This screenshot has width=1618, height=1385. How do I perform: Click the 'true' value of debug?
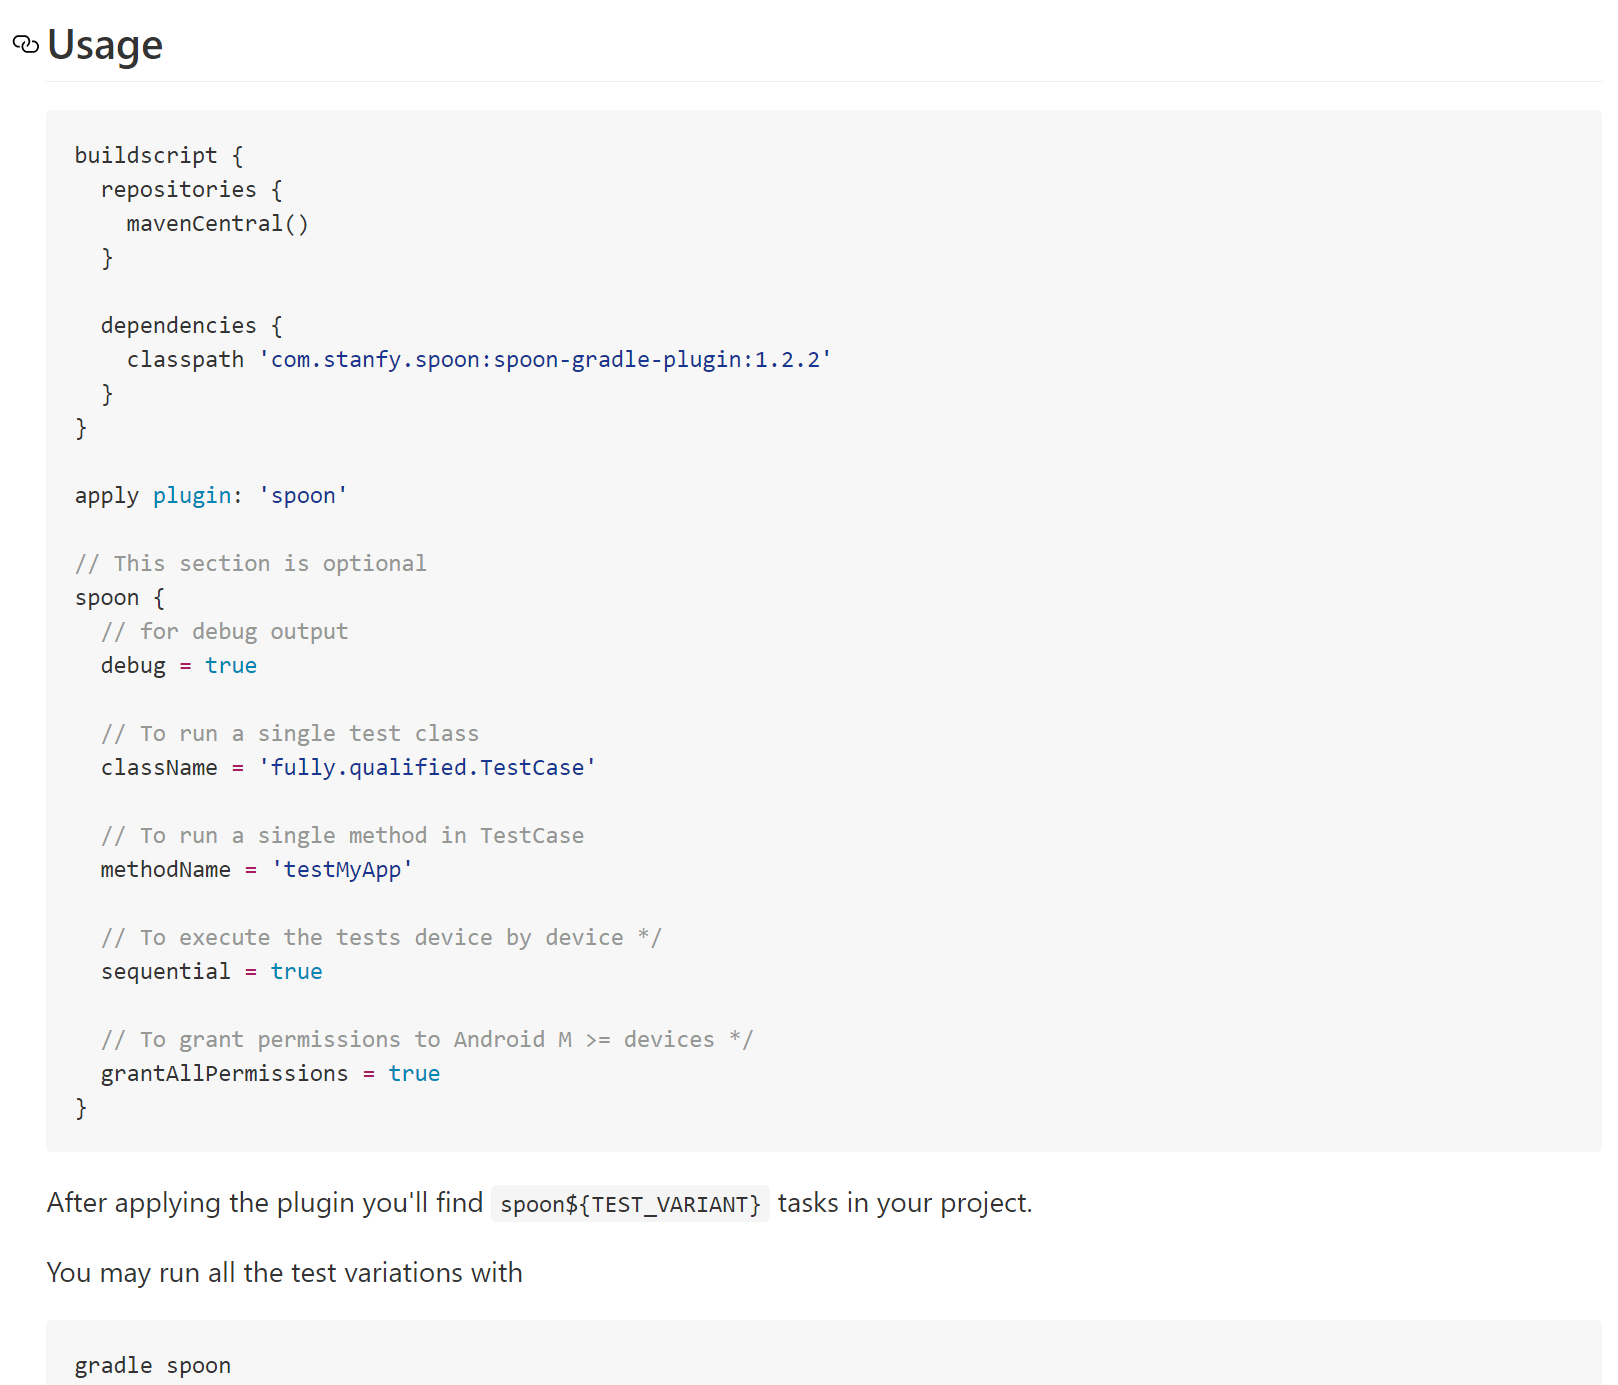pyautogui.click(x=231, y=666)
